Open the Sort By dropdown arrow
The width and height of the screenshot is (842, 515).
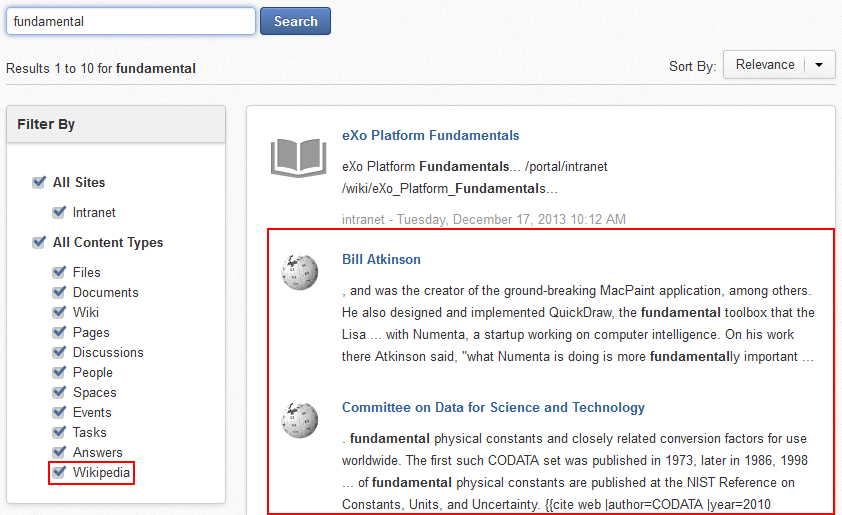[819, 65]
